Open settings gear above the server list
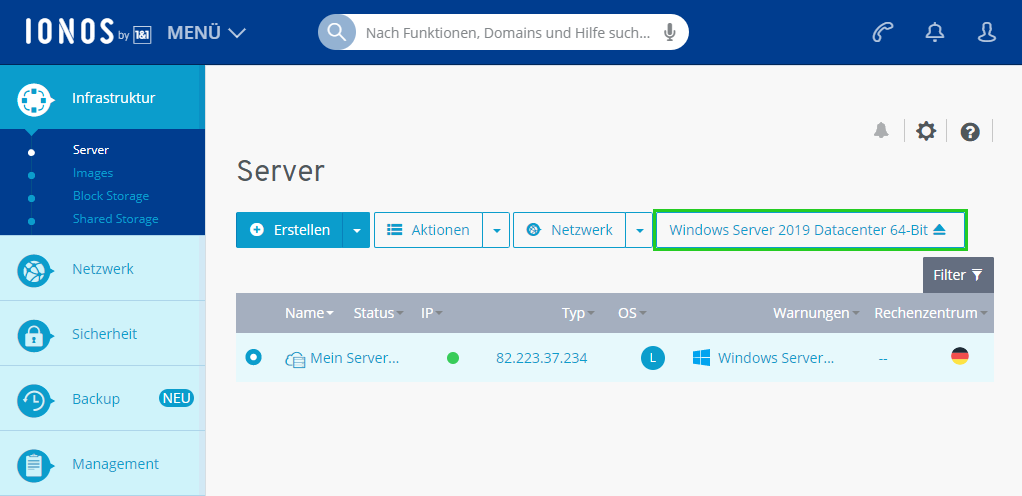Viewport: 1022px width, 496px height. pos(926,131)
